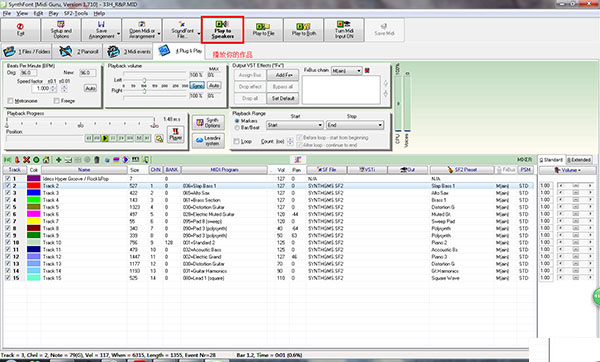Viewport: 600px width, 362px height.
Task: Click the green plus icon in track toolbar
Action: (59, 160)
